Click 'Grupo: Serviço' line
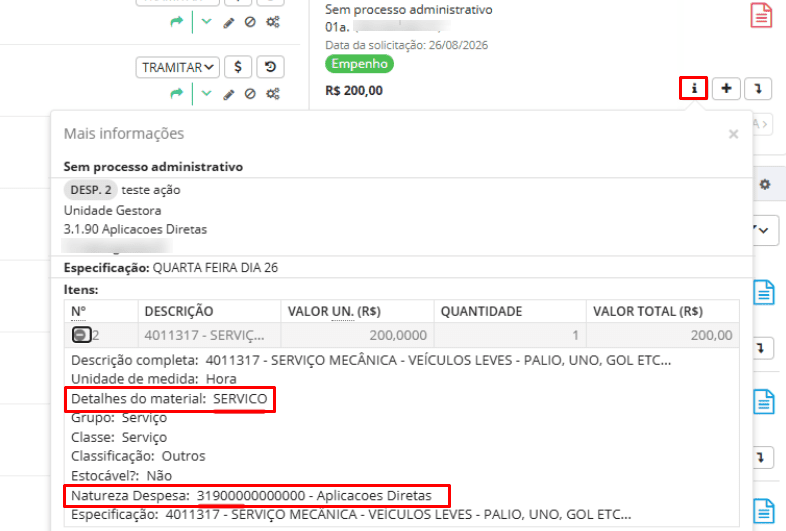The image size is (786, 531). [119, 418]
